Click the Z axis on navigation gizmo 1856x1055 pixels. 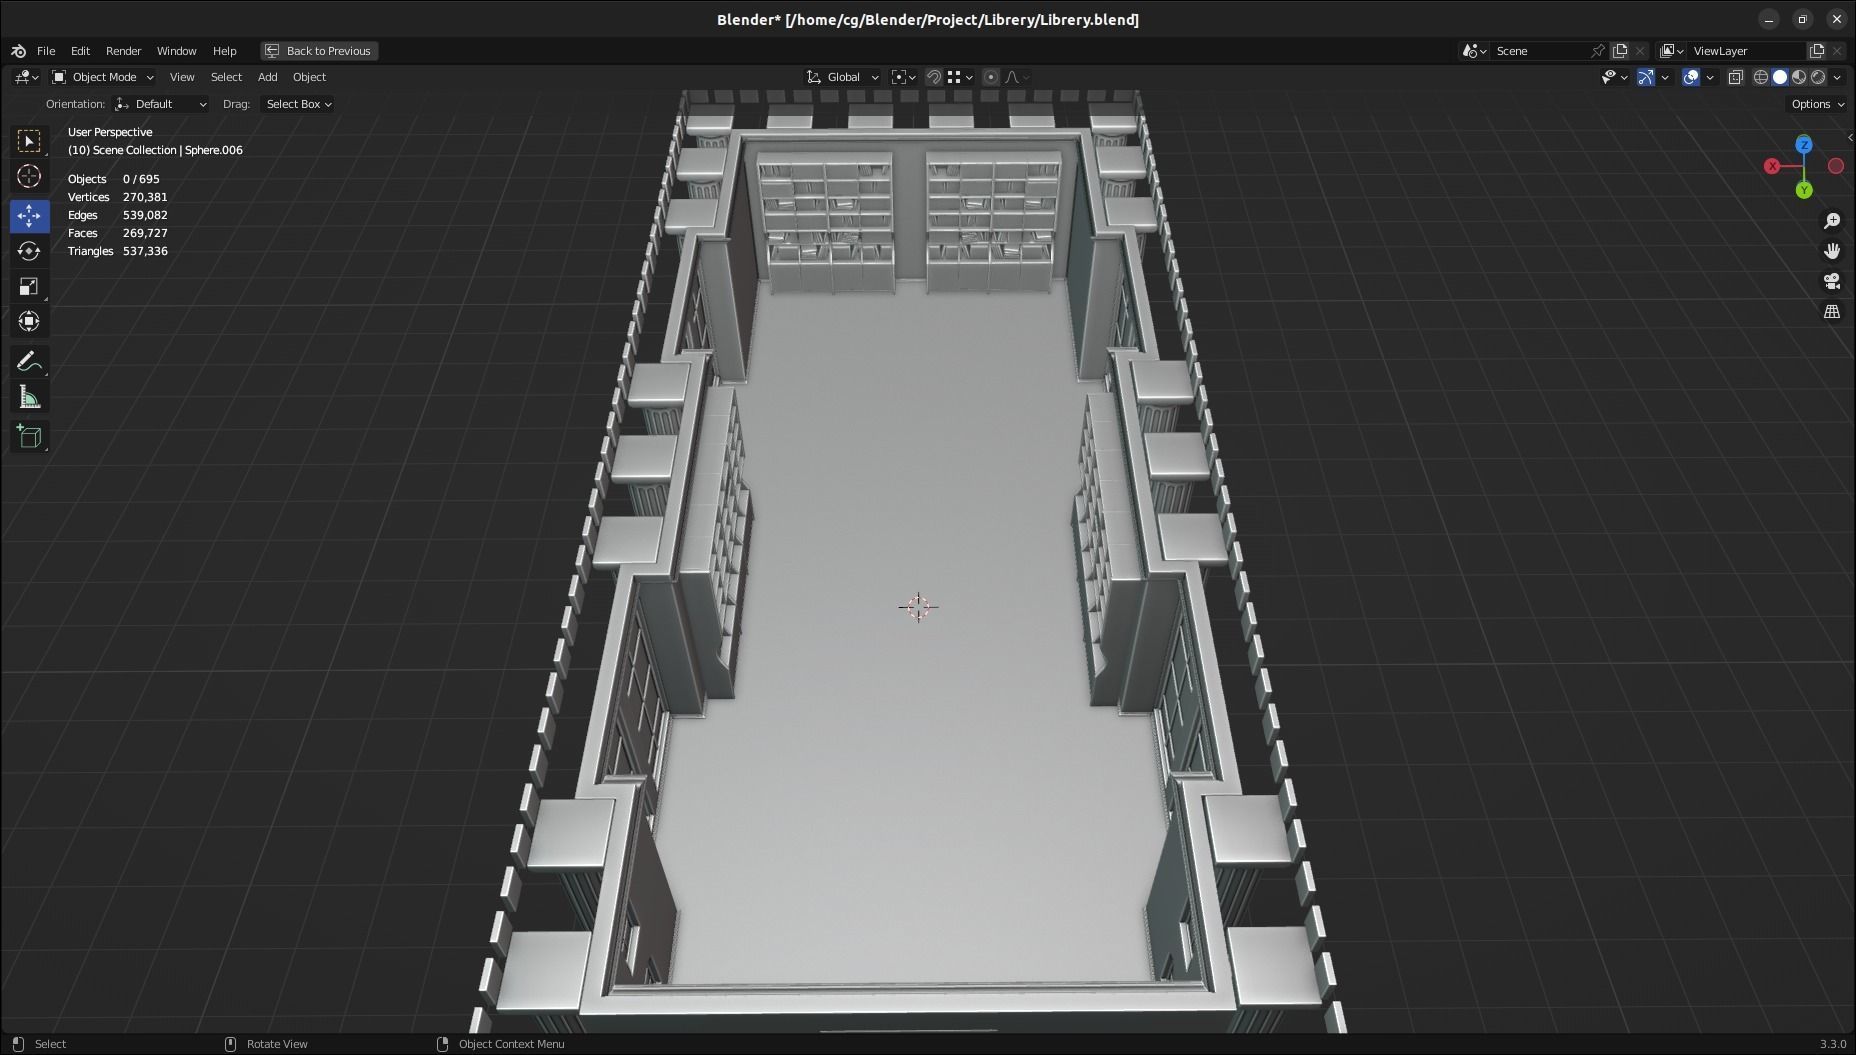tap(1803, 145)
